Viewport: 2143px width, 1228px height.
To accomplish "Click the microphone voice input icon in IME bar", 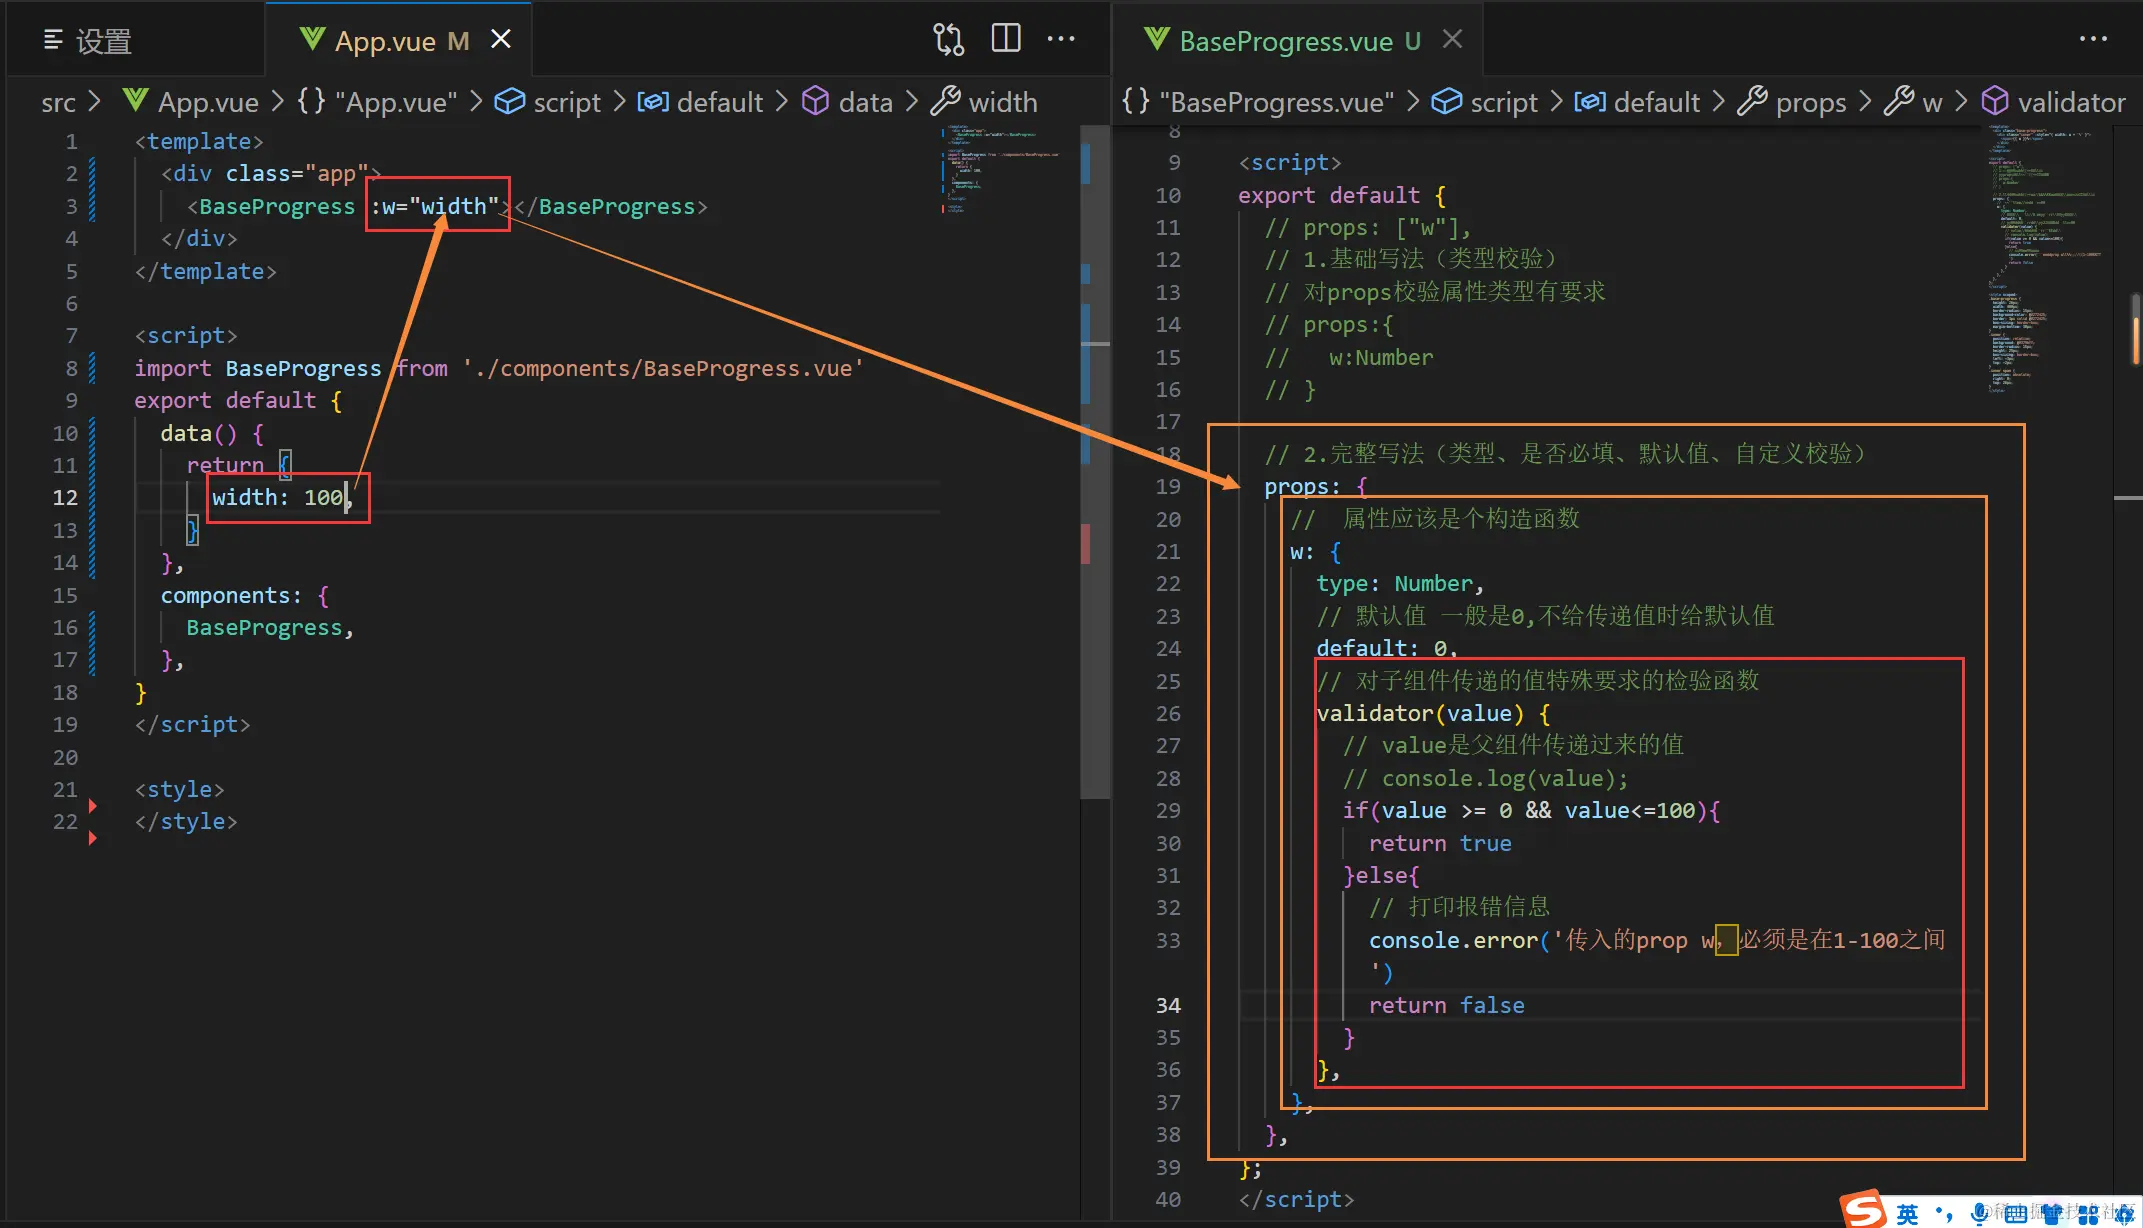I will coord(1978,1213).
